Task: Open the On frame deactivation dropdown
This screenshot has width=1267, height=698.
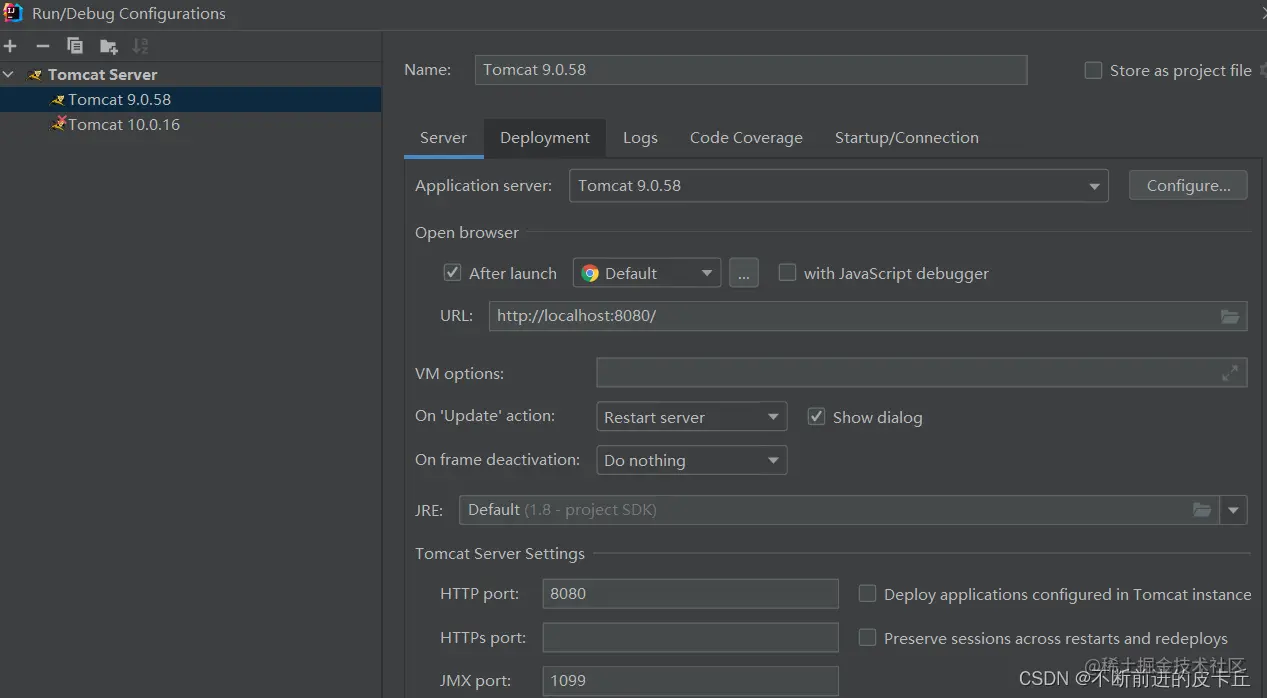Action: click(x=691, y=460)
